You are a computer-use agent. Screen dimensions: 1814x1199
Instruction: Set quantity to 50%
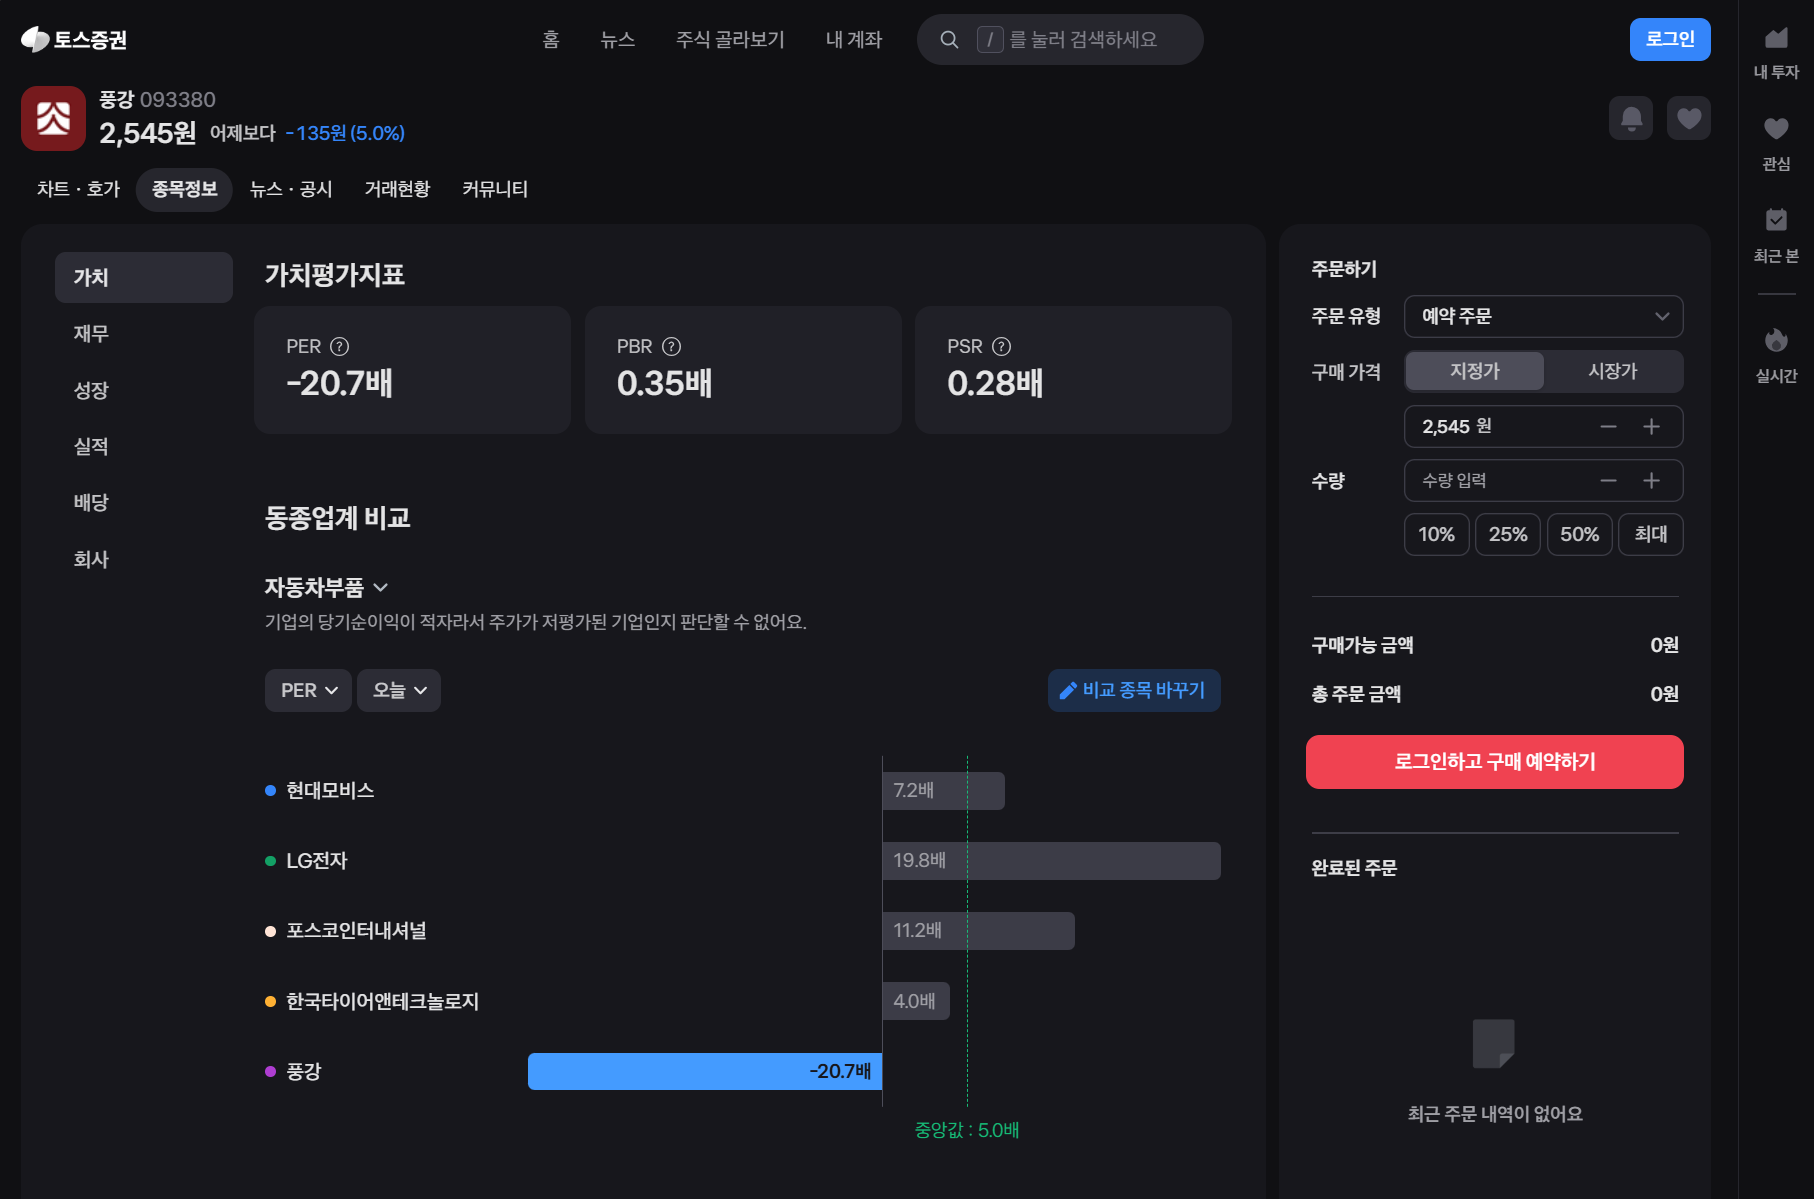coord(1580,534)
